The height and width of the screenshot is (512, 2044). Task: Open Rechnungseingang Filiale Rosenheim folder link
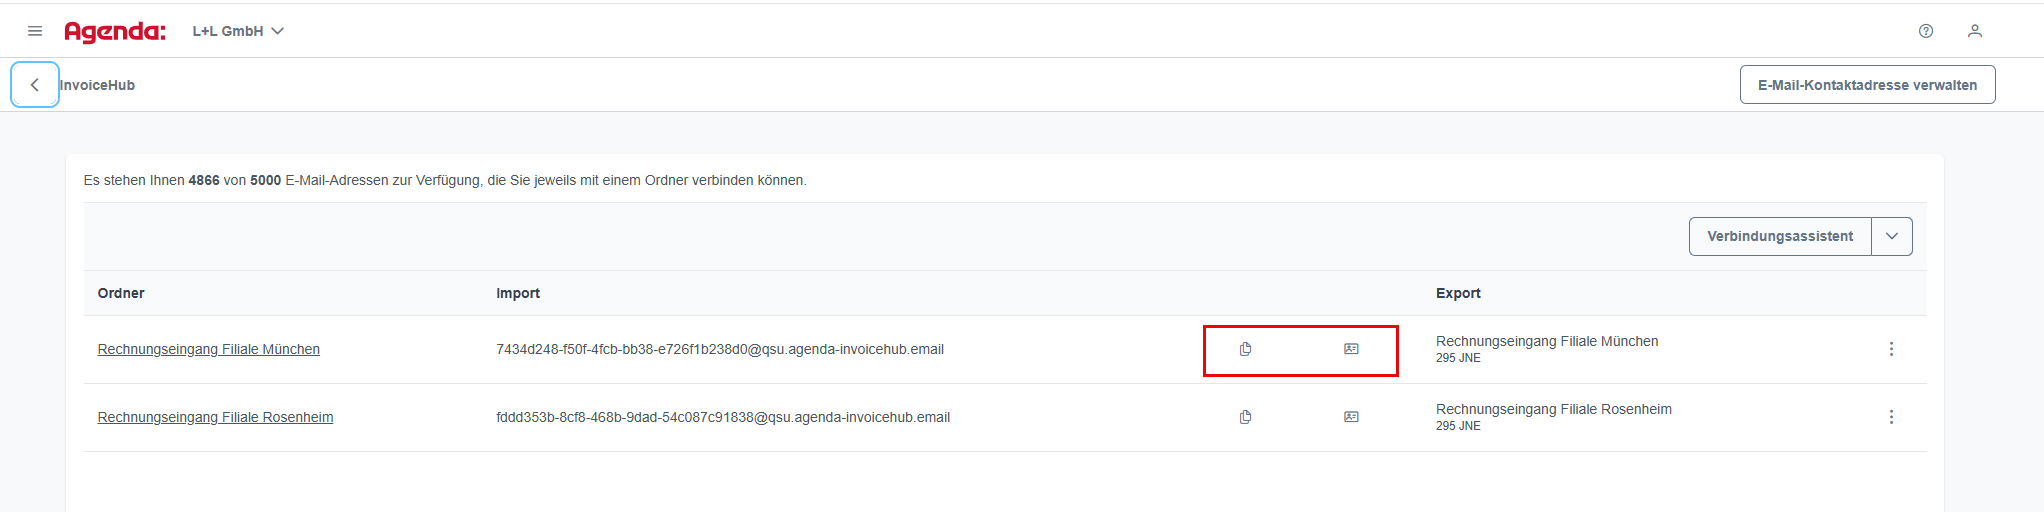click(x=215, y=417)
